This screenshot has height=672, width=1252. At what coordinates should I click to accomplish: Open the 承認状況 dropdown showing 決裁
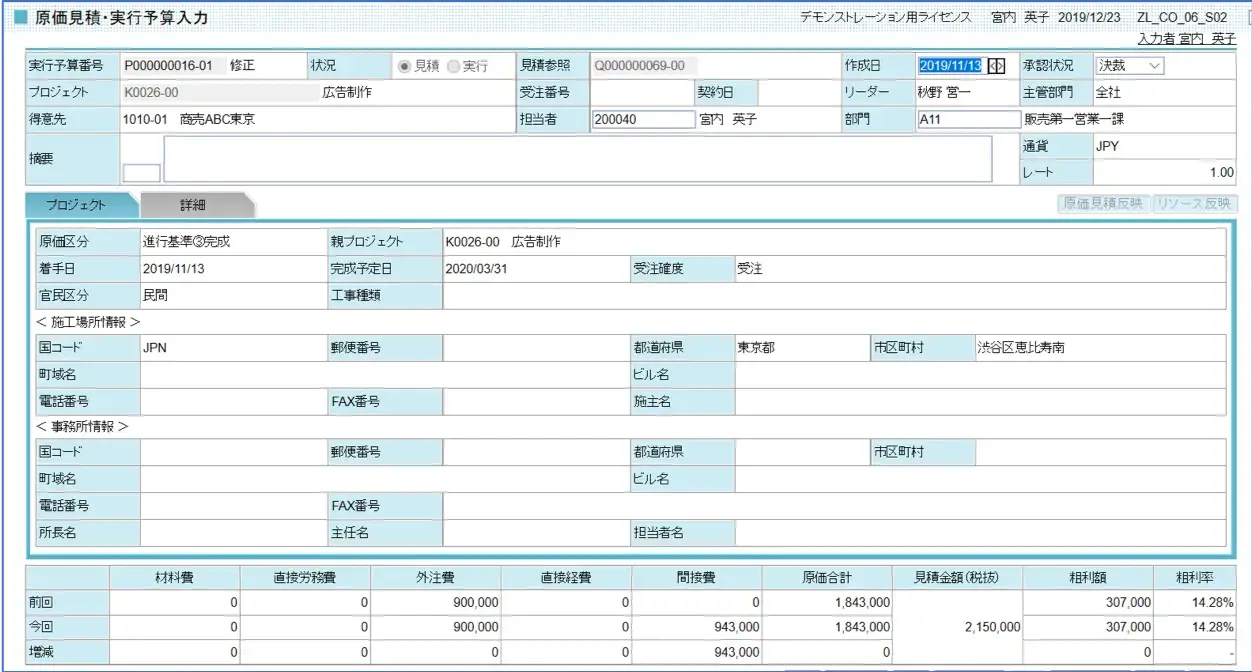click(1130, 66)
